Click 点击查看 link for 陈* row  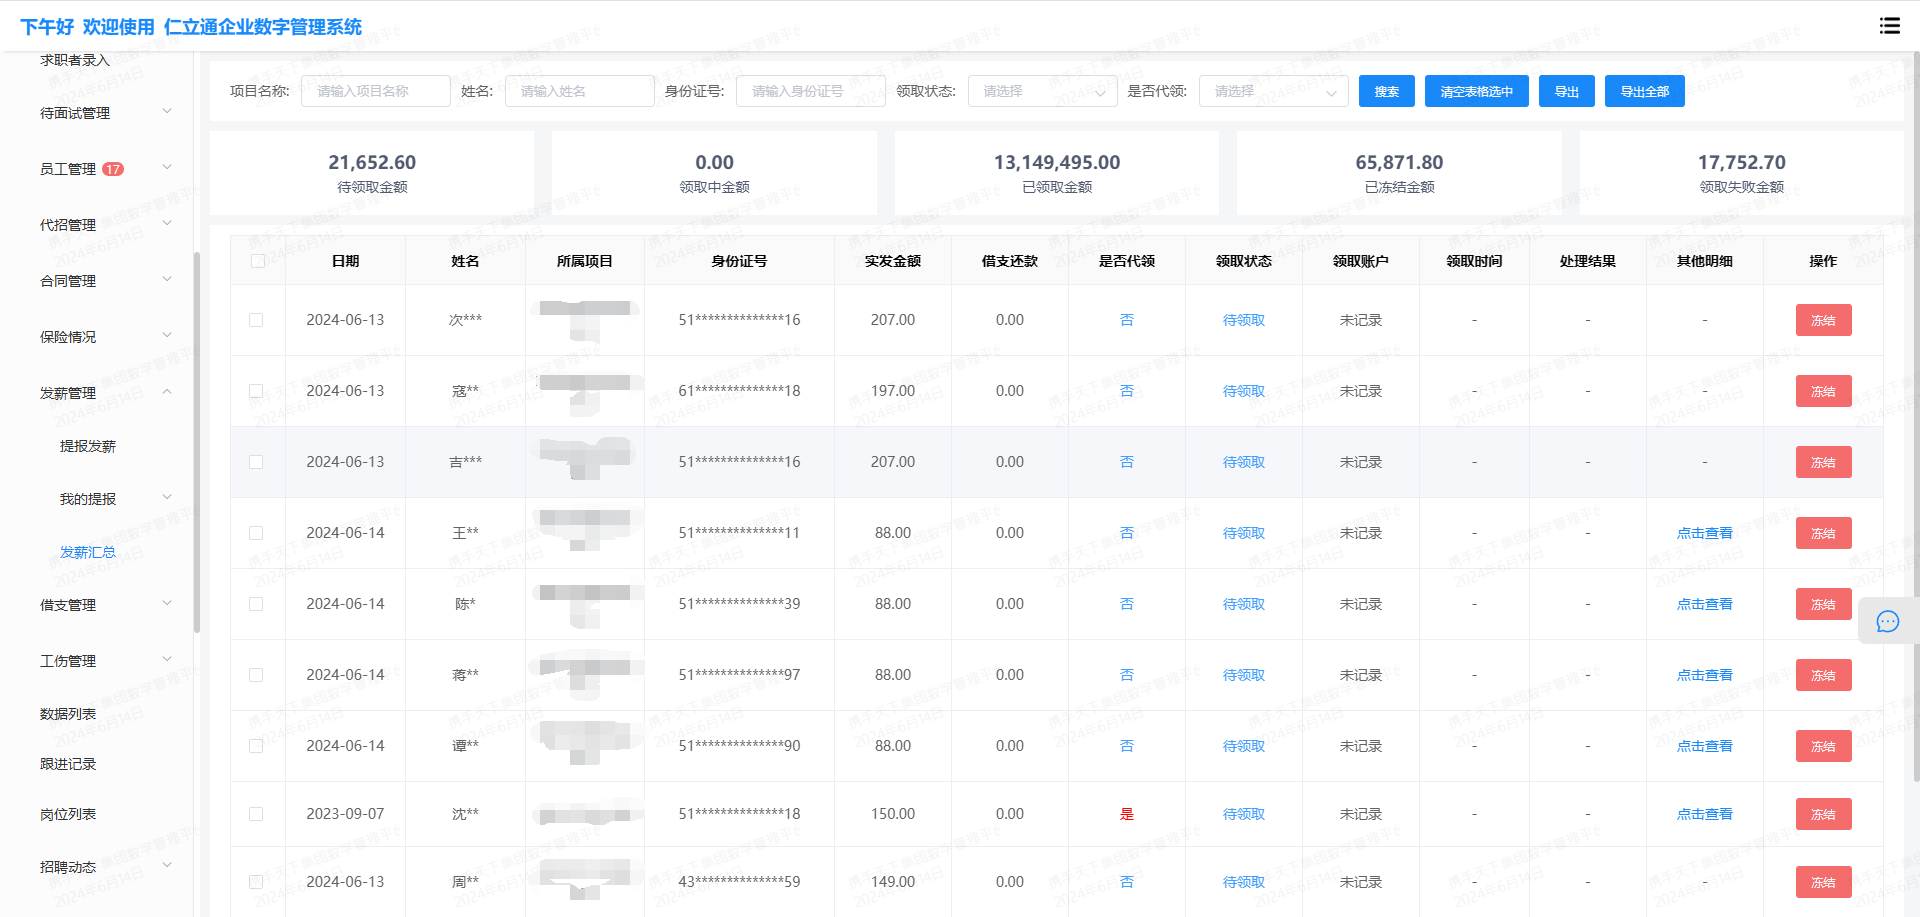[x=1704, y=604]
